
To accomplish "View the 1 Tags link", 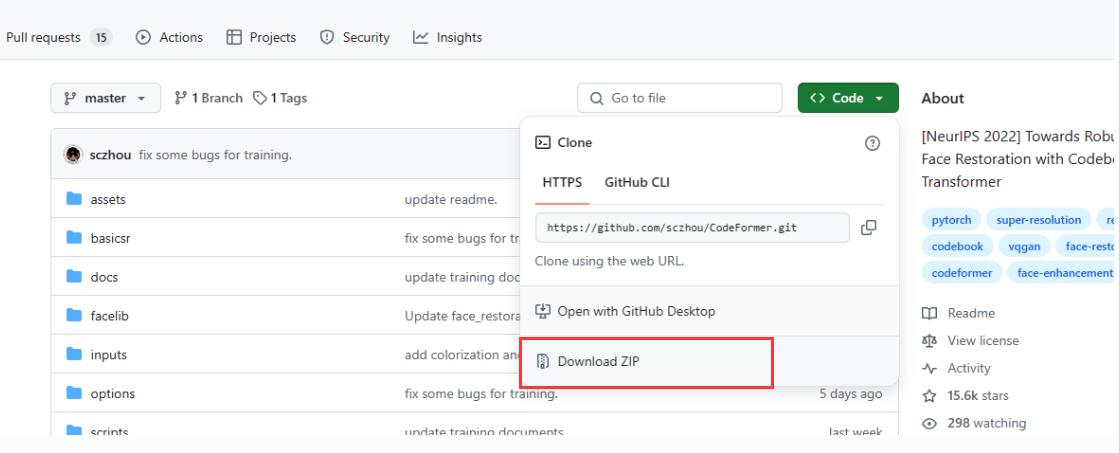I will point(280,98).
